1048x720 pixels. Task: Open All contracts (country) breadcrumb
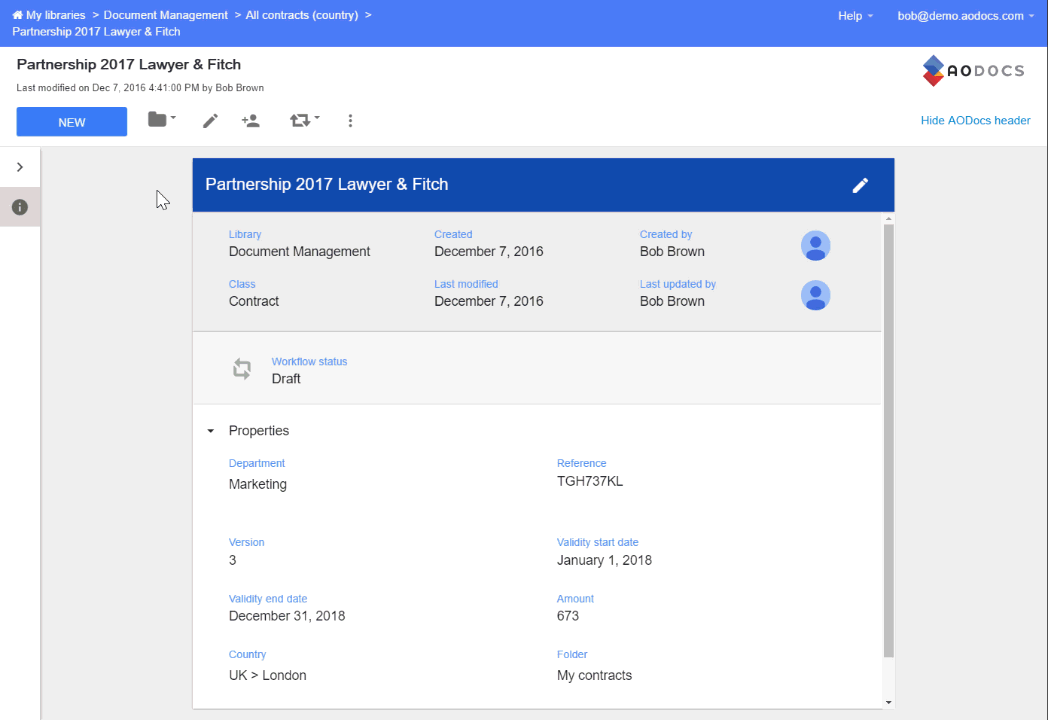pyautogui.click(x=302, y=15)
